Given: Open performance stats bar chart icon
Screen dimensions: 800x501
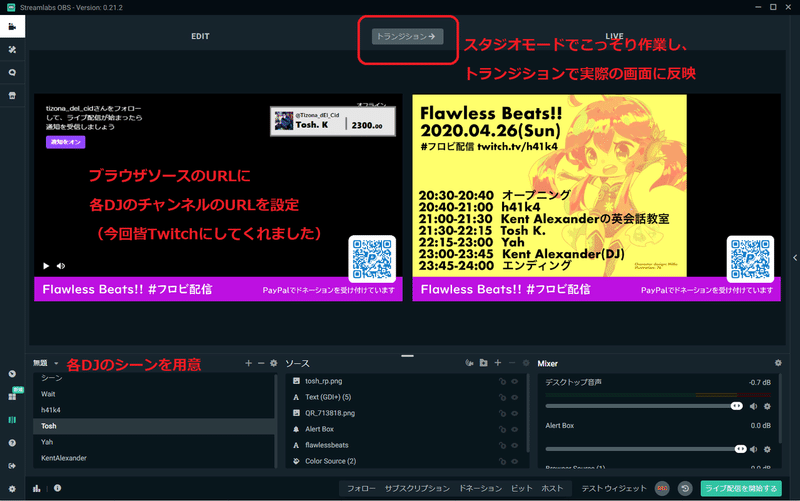Looking at the screenshot, I should click(x=37, y=488).
